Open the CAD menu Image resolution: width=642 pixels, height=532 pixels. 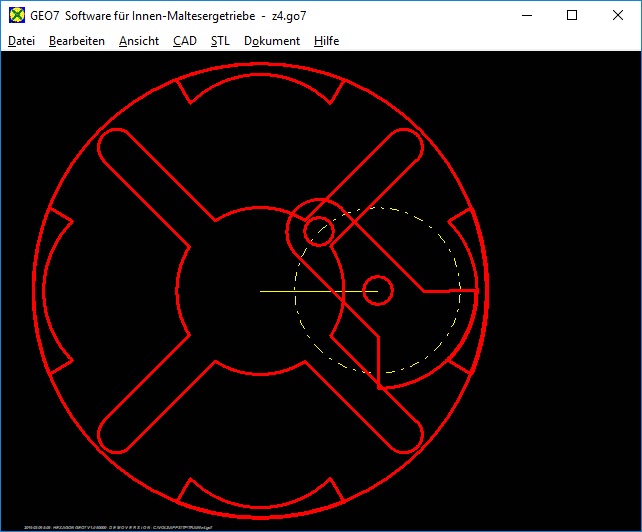(x=184, y=41)
